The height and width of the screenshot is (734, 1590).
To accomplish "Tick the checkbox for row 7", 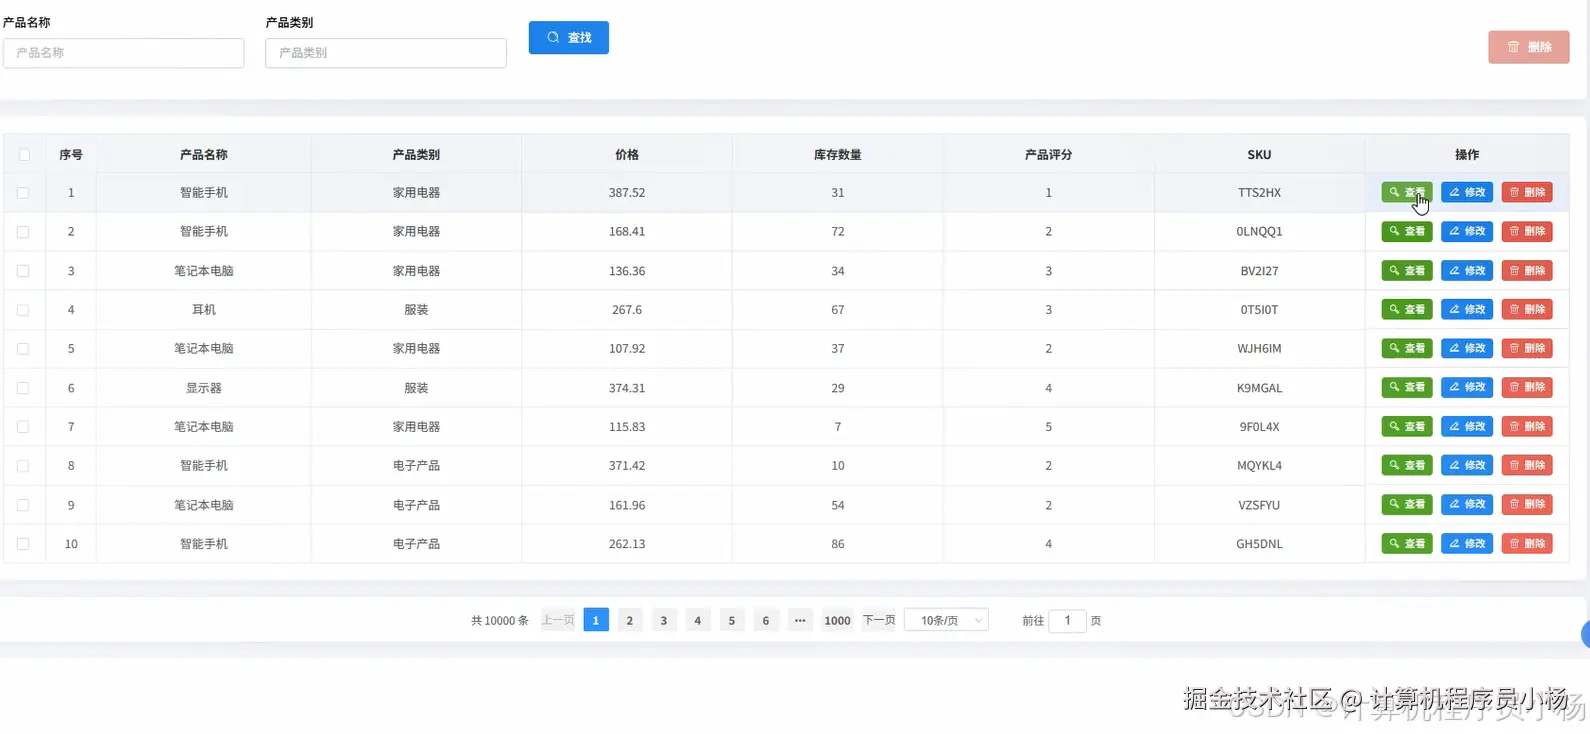I will pos(23,427).
